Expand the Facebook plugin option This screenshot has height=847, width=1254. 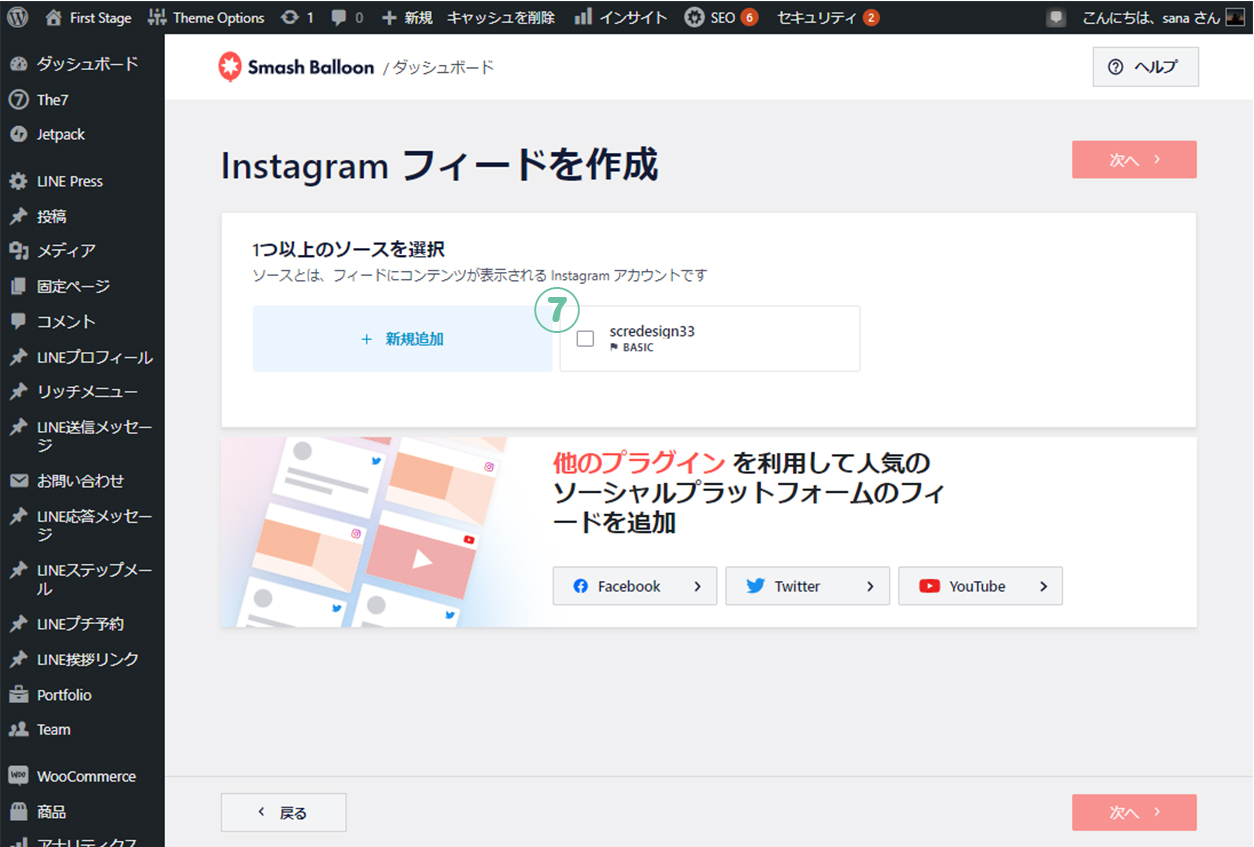[x=634, y=586]
